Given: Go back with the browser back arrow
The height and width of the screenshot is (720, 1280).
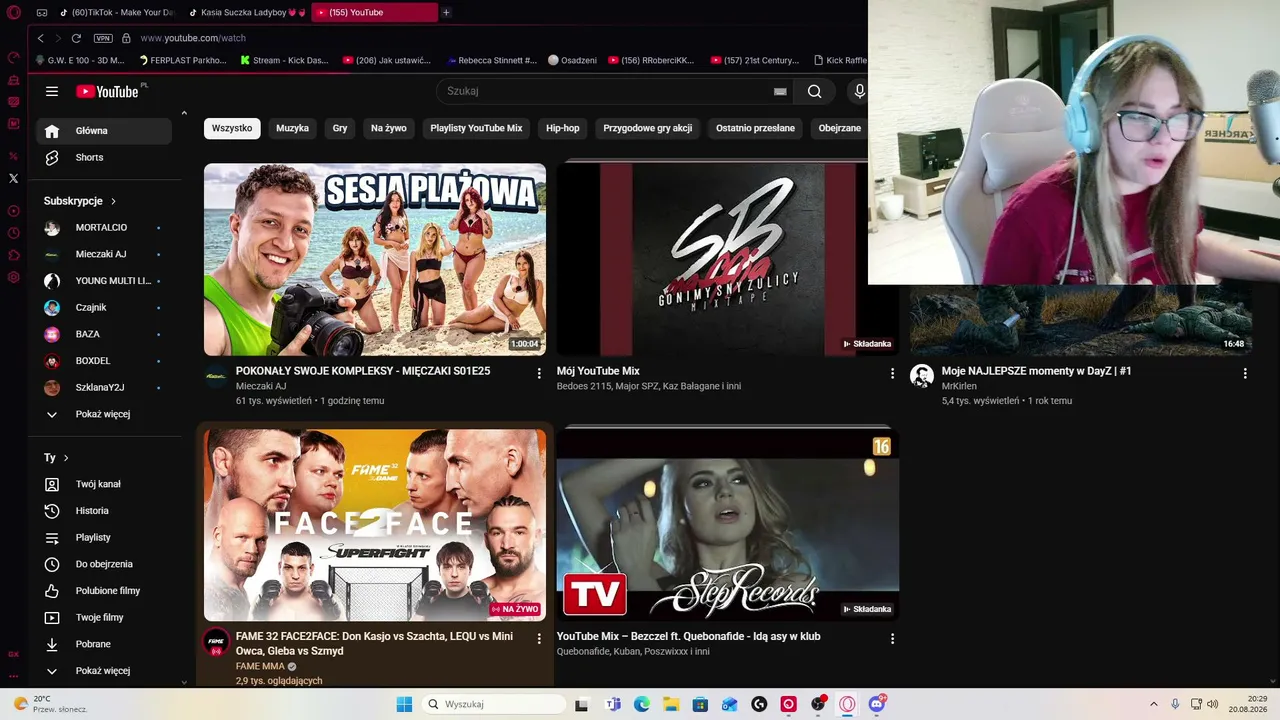Looking at the screenshot, I should [x=40, y=38].
